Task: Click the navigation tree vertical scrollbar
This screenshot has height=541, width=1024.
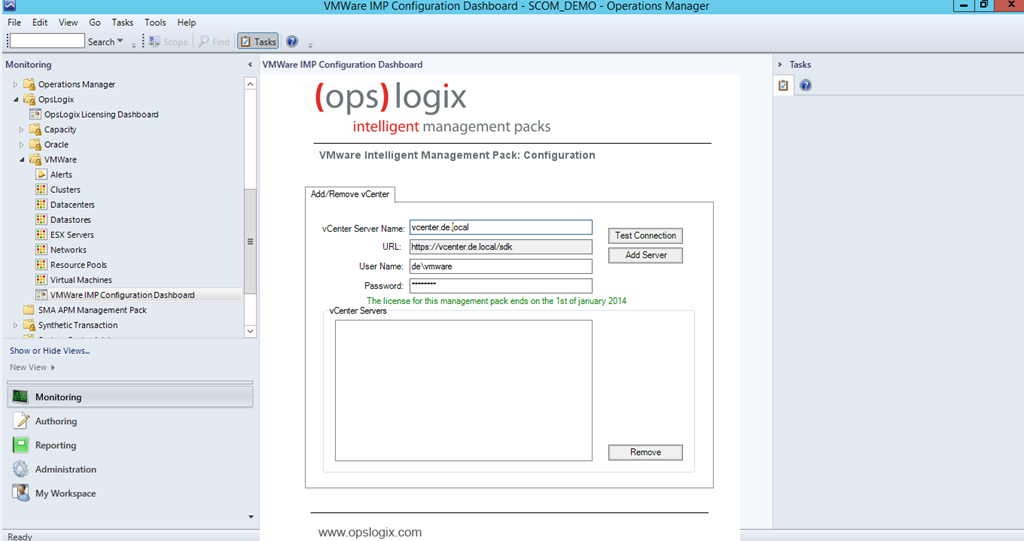Action: 250,240
